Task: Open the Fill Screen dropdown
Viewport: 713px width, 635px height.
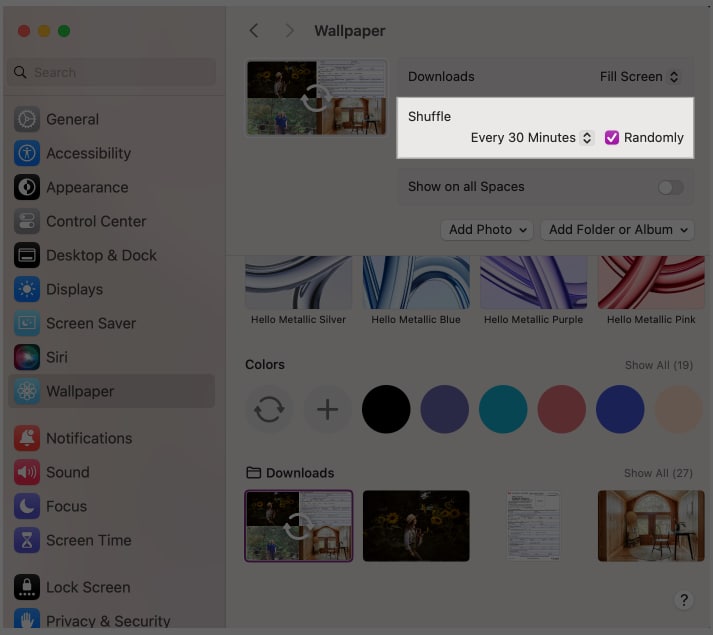Action: click(639, 76)
